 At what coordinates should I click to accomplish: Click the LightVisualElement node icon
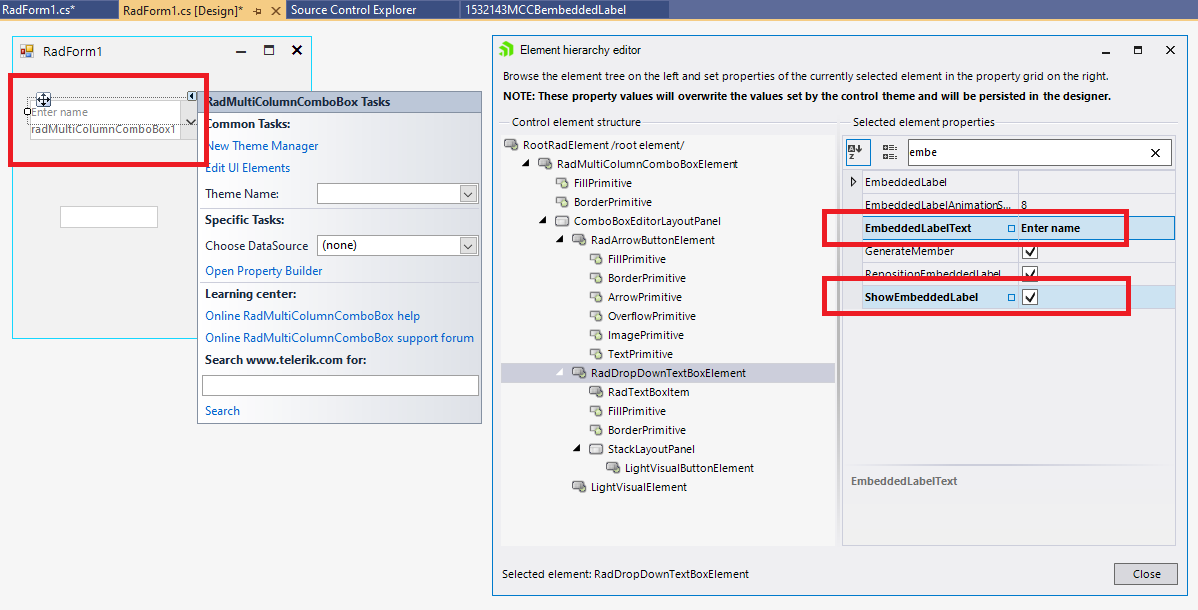pyautogui.click(x=578, y=487)
